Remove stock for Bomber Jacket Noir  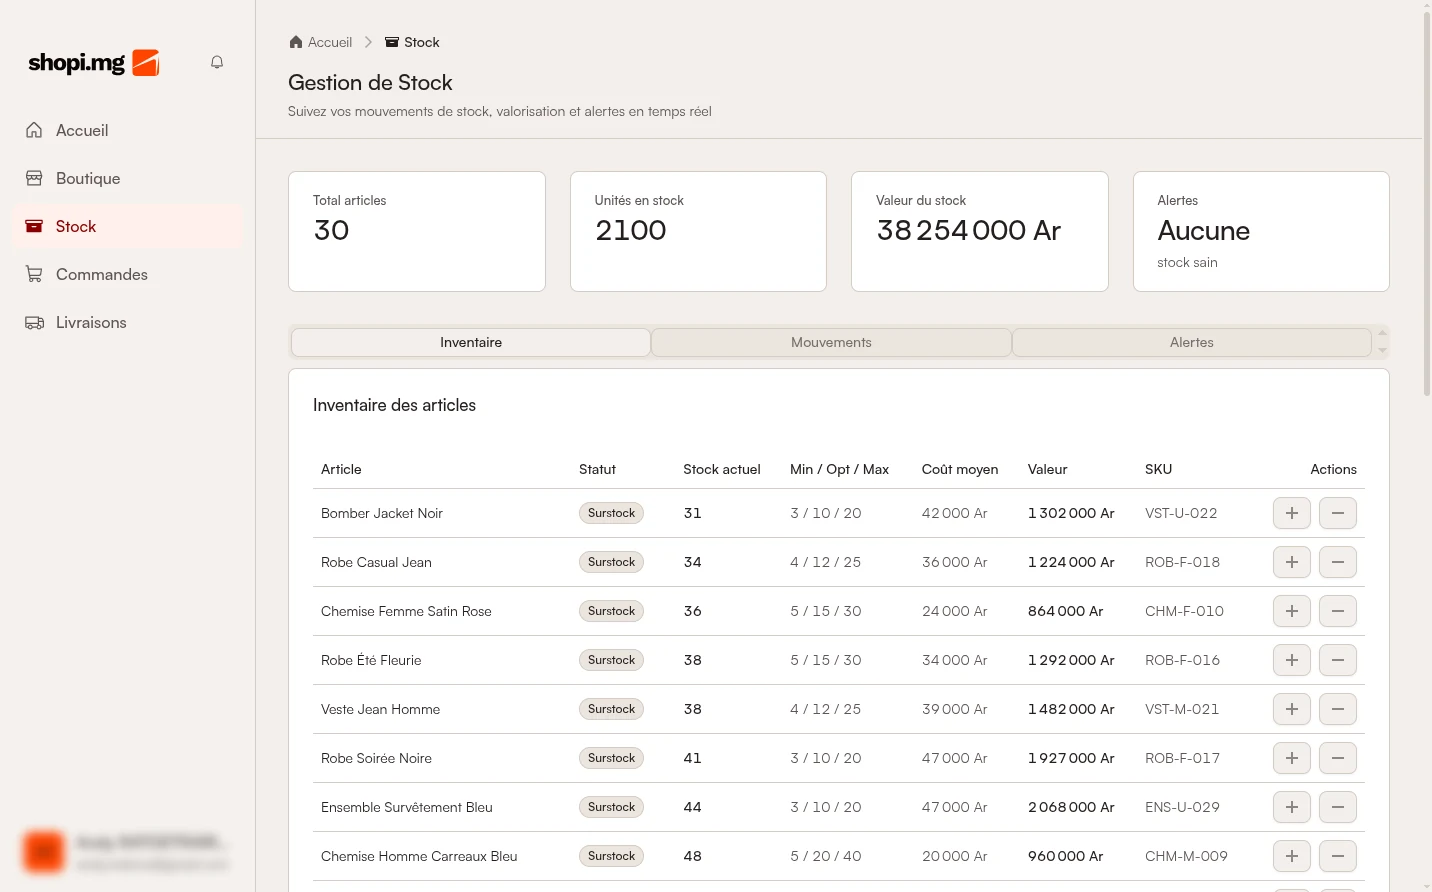point(1338,513)
